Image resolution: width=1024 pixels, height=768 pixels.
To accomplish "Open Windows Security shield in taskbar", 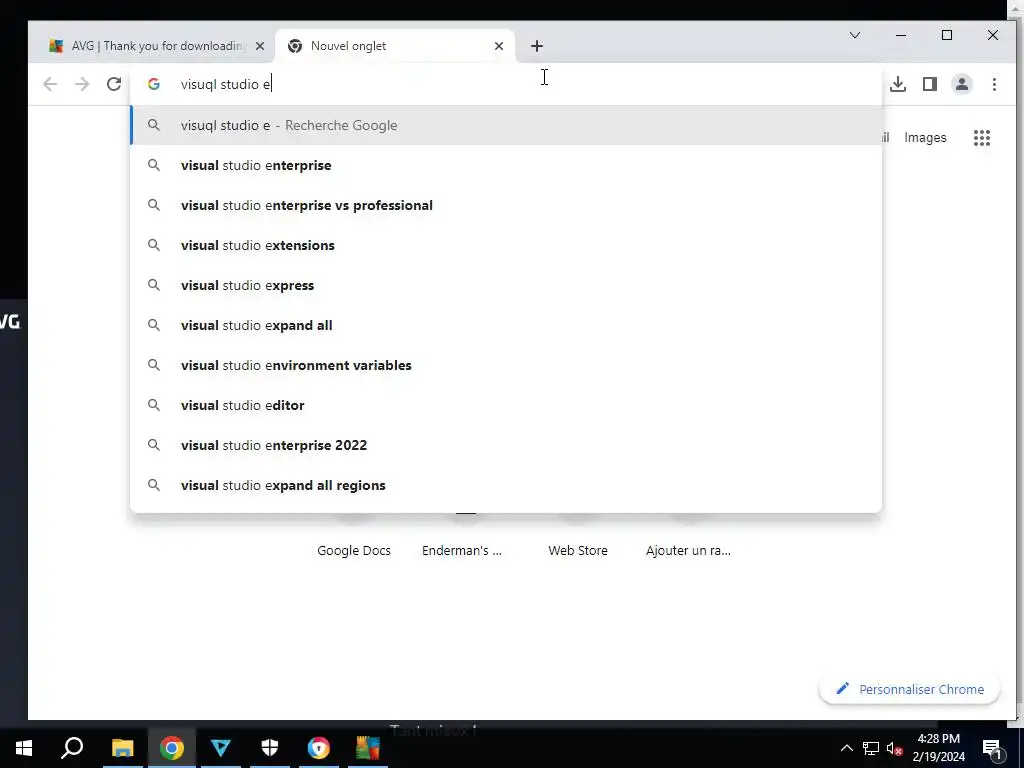I will point(270,748).
